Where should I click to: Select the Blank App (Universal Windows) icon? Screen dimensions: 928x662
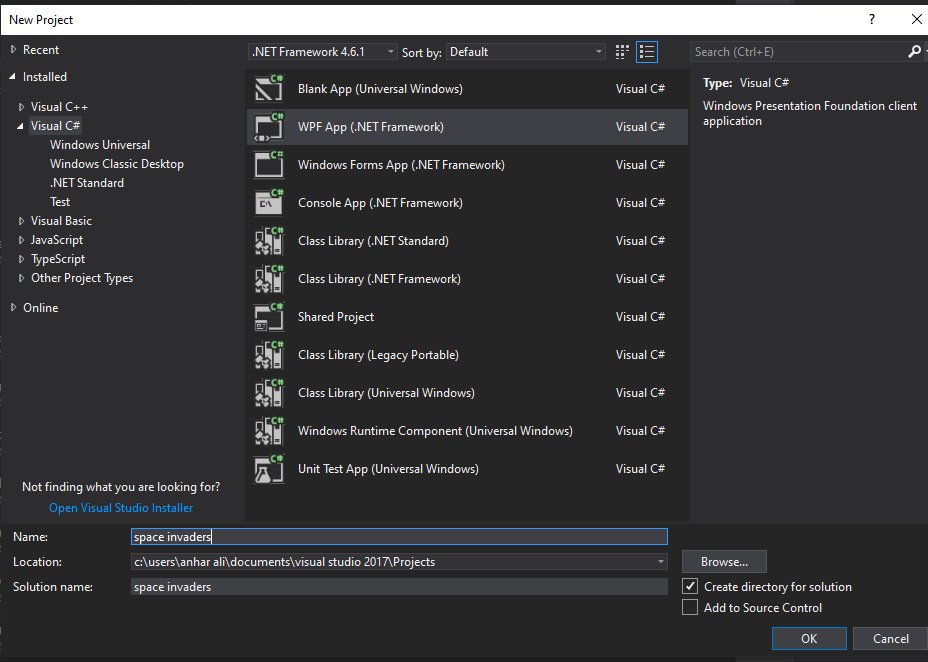(270, 88)
